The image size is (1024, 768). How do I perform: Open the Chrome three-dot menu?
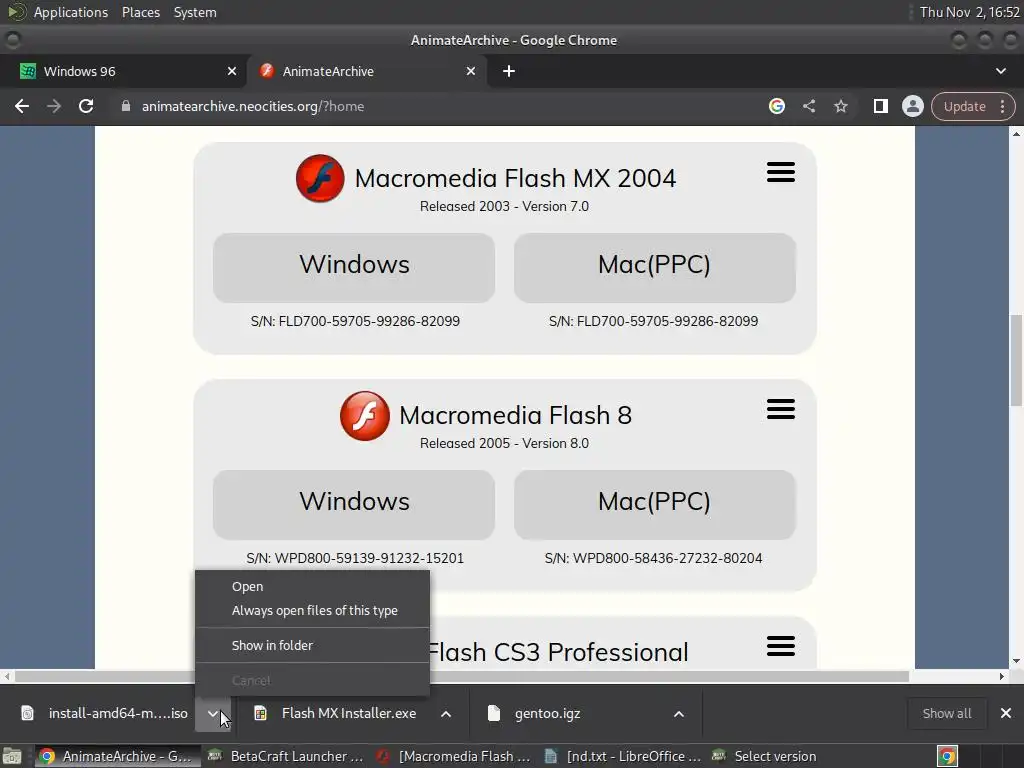[x=1002, y=106]
